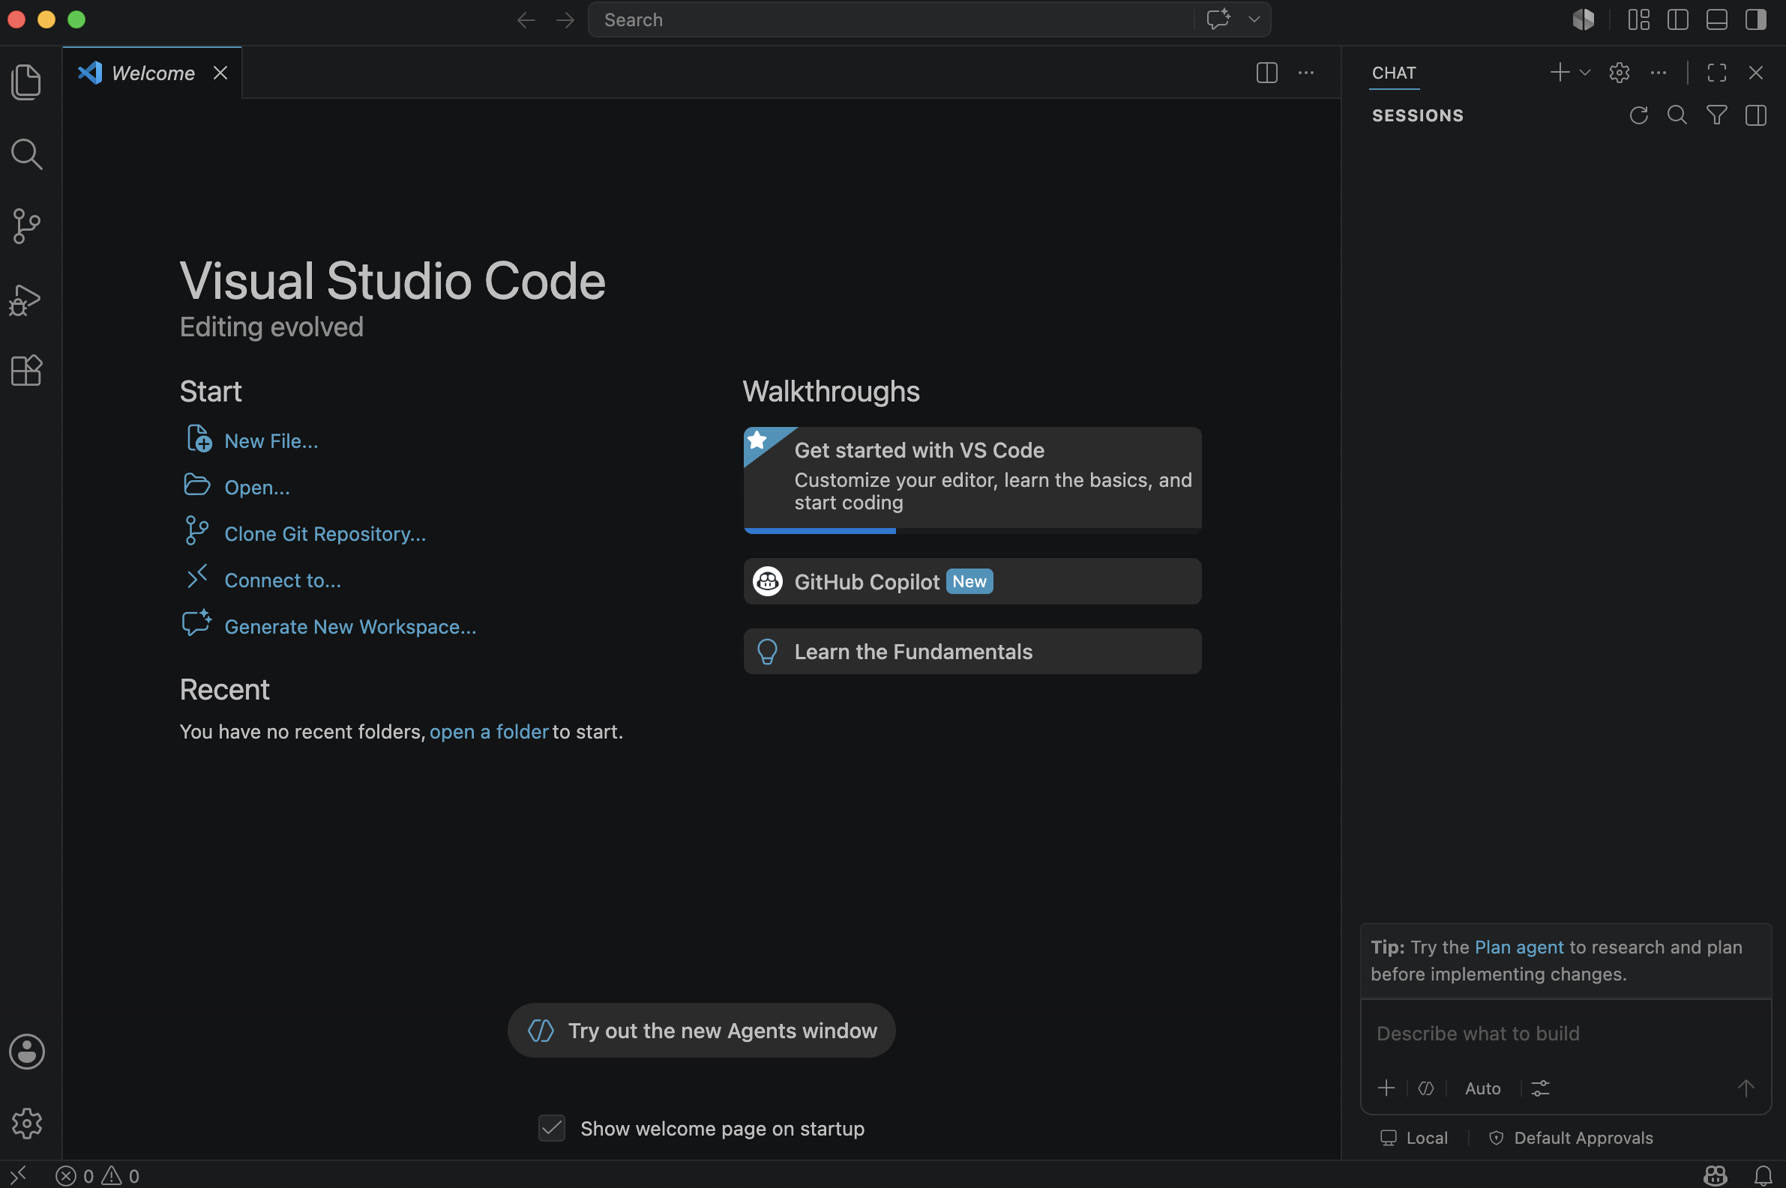Open the Accounts menu in the activity bar
Screen dimensions: 1786x1188
click(x=27, y=1052)
